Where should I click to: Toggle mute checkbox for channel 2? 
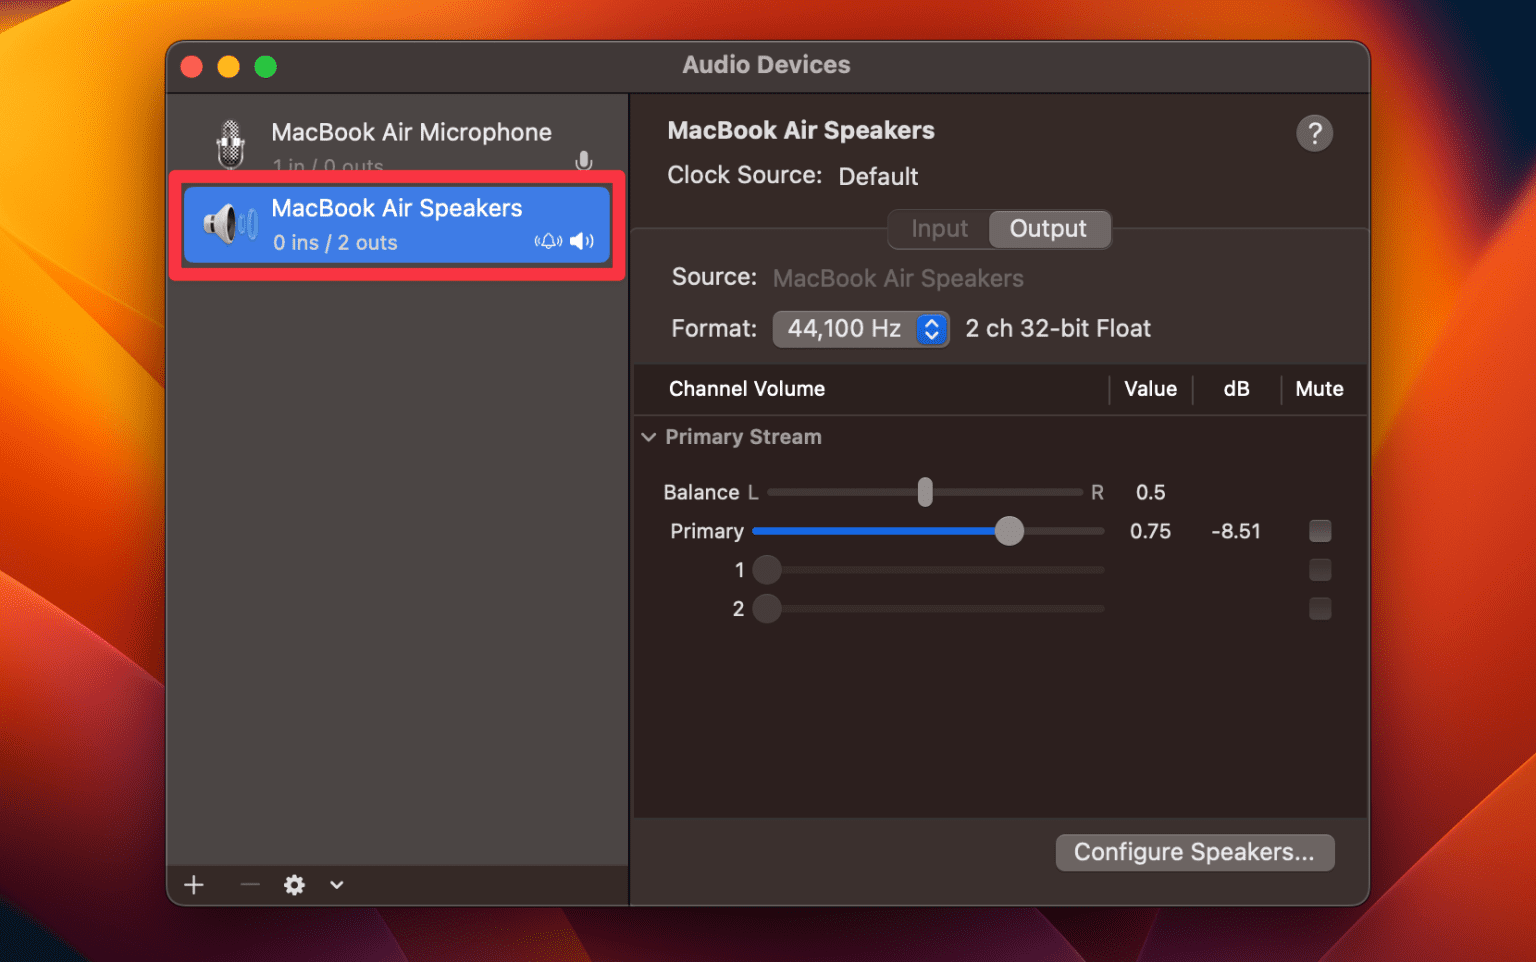(1320, 609)
